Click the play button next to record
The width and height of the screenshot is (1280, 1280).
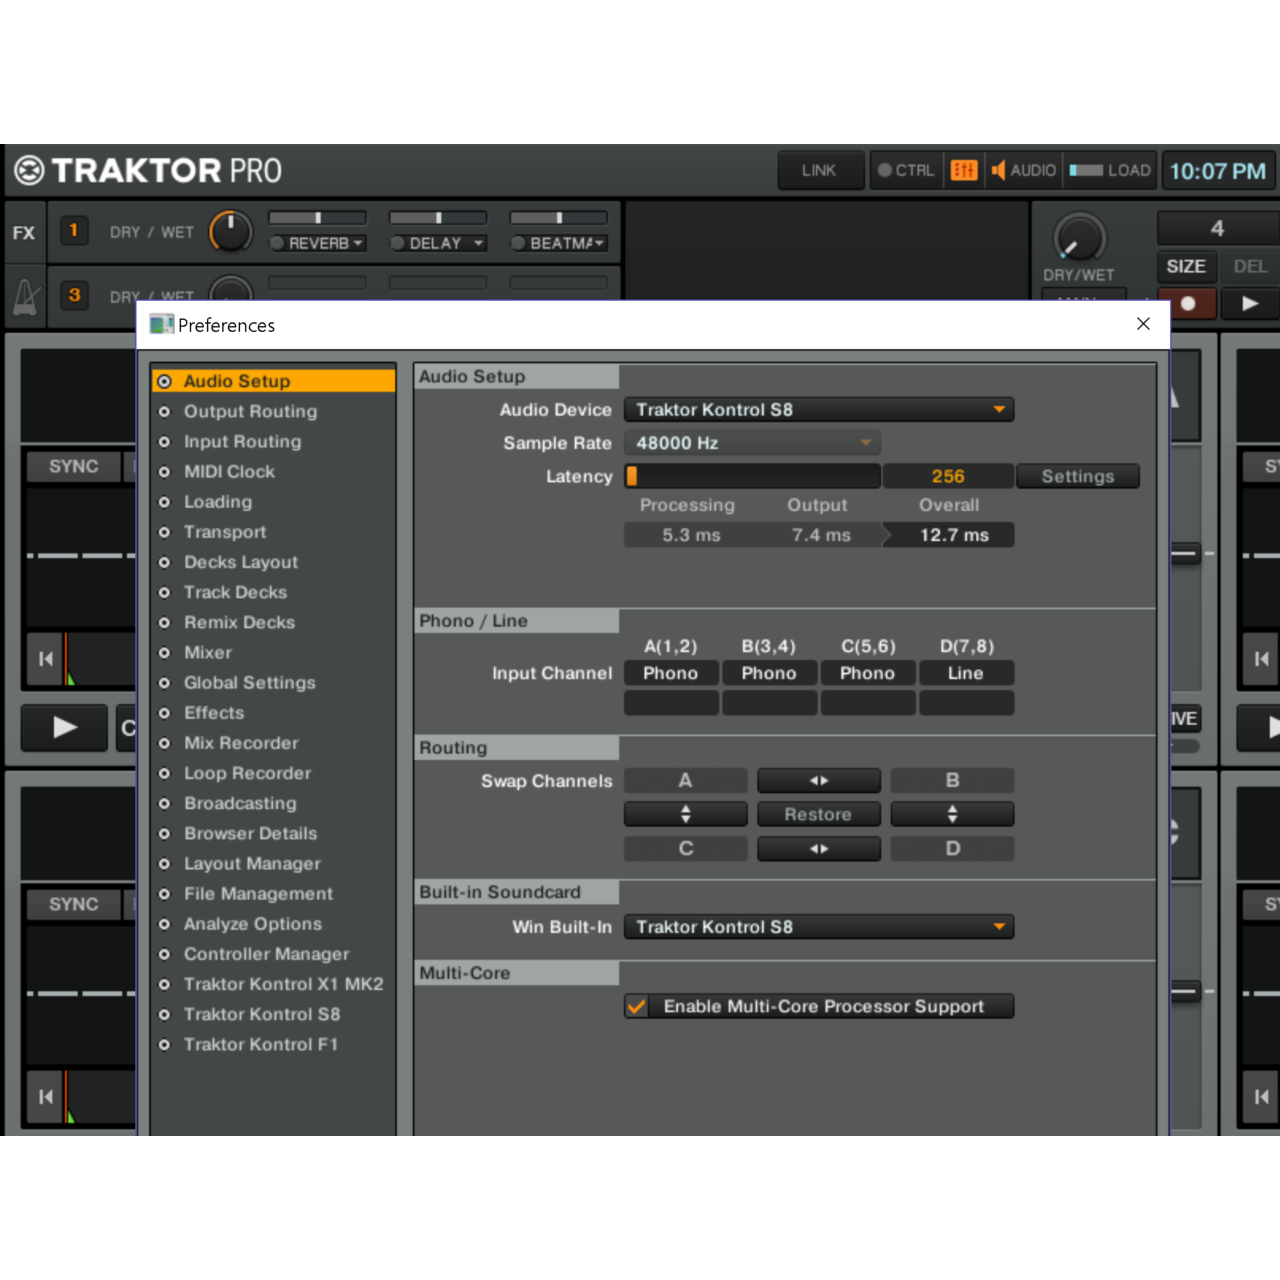[1249, 303]
